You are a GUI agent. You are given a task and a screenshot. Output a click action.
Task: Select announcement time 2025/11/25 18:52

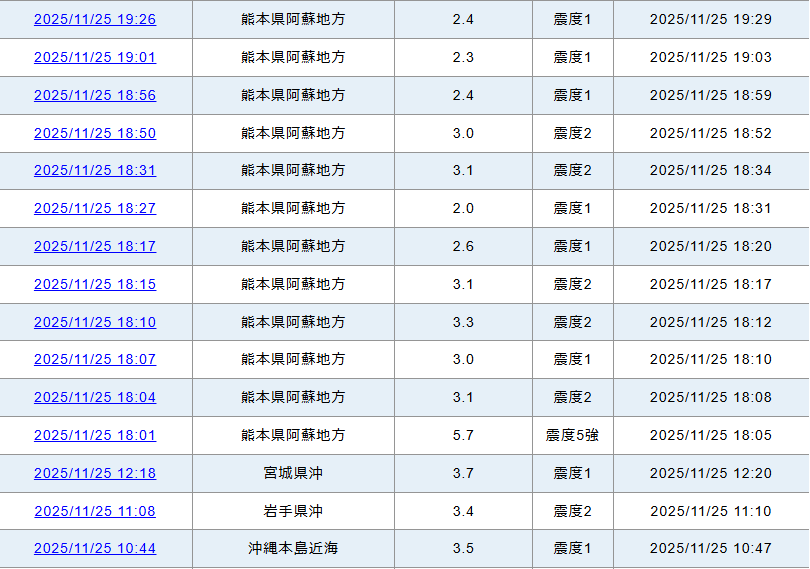tap(711, 133)
